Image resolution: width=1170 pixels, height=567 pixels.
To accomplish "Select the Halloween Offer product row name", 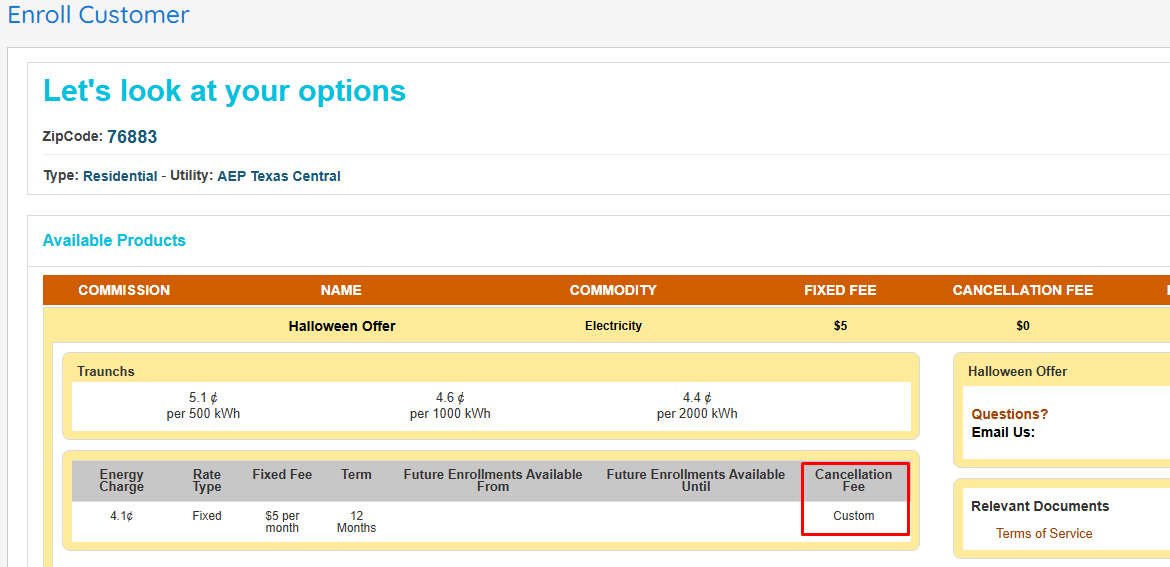I will click(342, 326).
